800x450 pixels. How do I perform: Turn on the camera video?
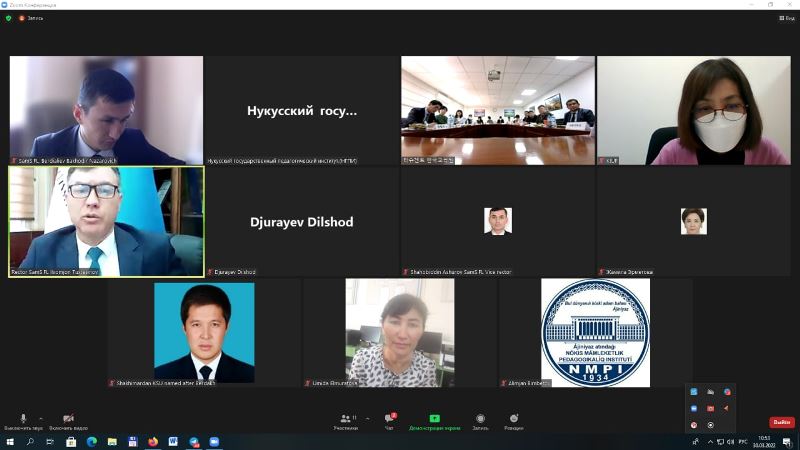68,419
